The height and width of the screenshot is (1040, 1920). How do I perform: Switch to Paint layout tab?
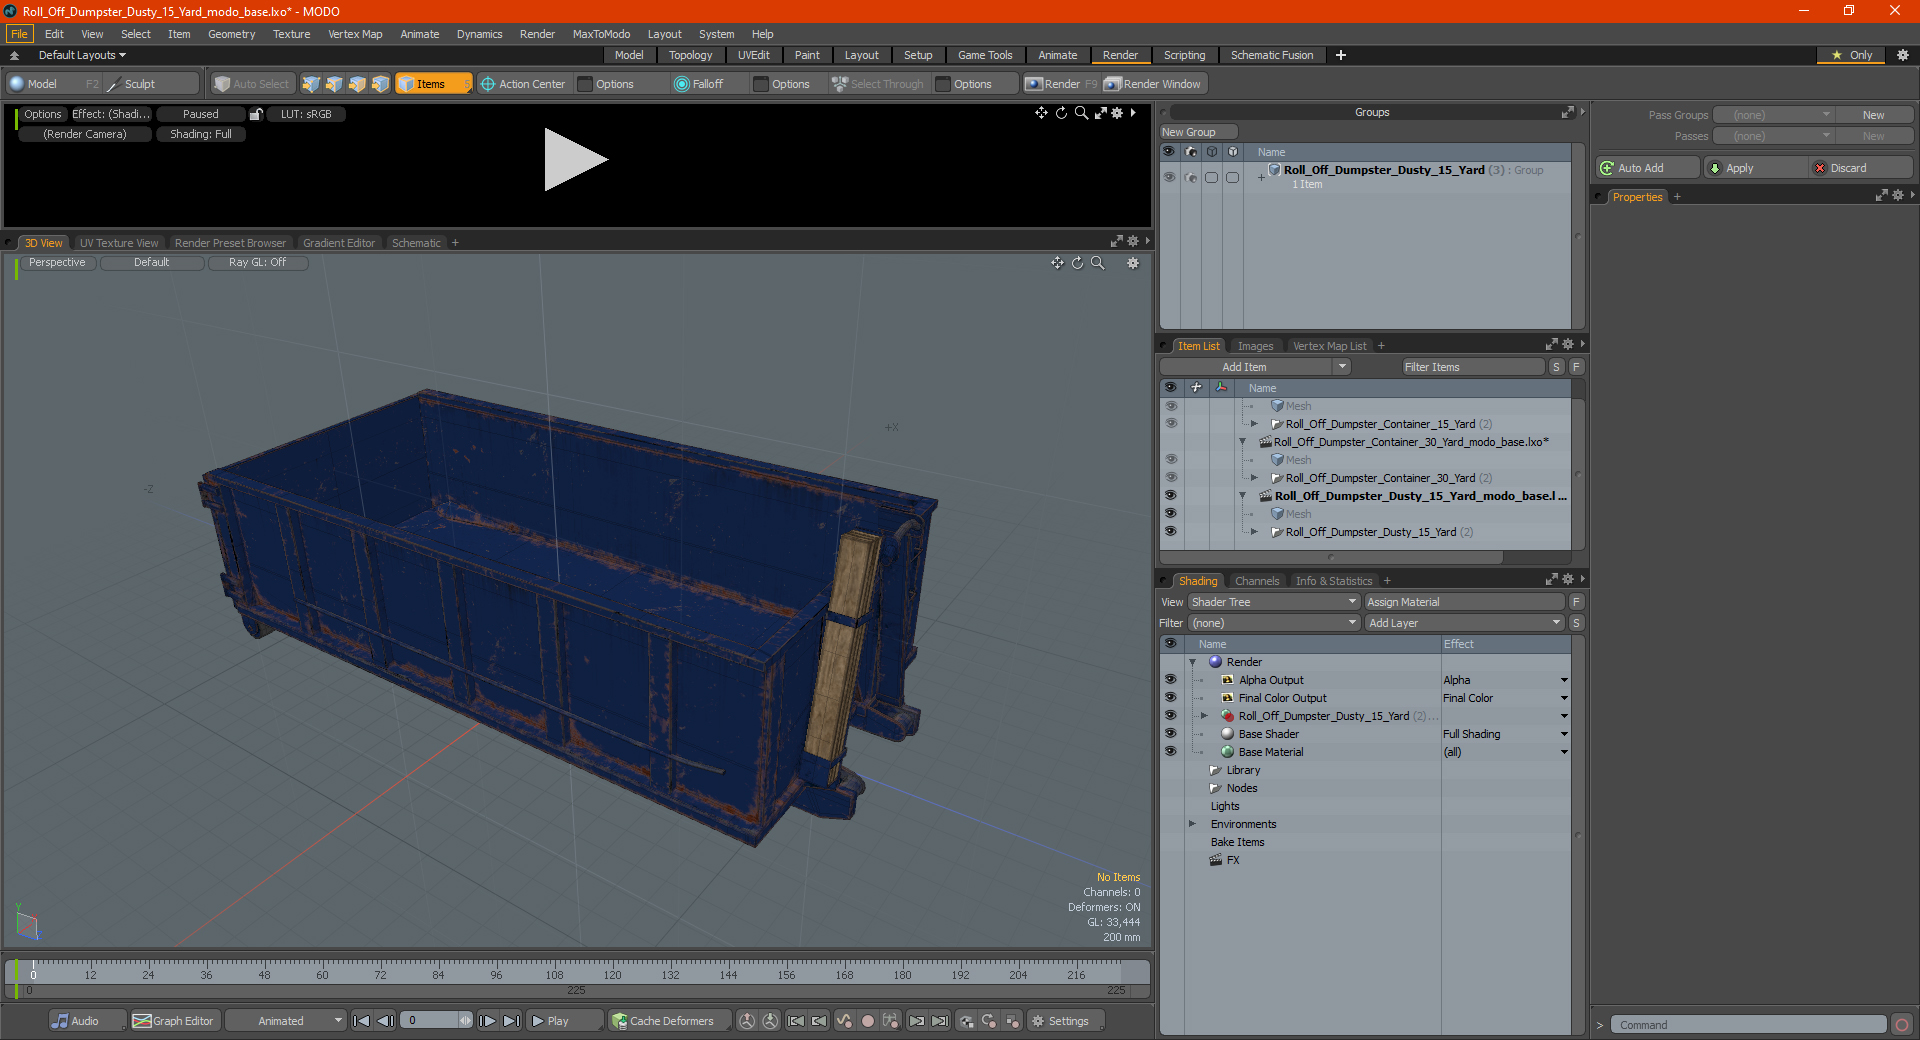[x=807, y=55]
